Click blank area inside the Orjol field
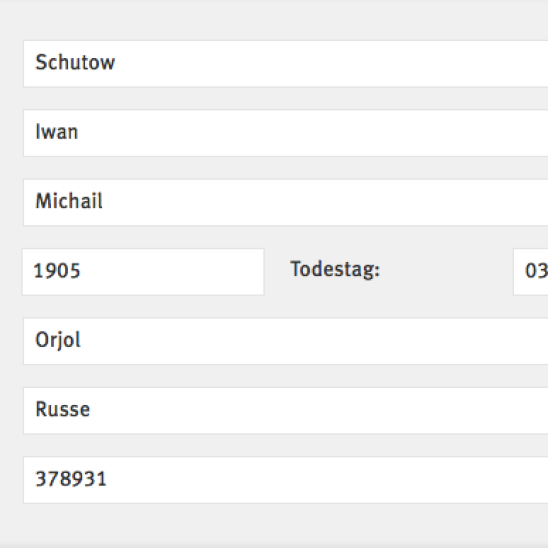 pyautogui.click(x=315, y=341)
